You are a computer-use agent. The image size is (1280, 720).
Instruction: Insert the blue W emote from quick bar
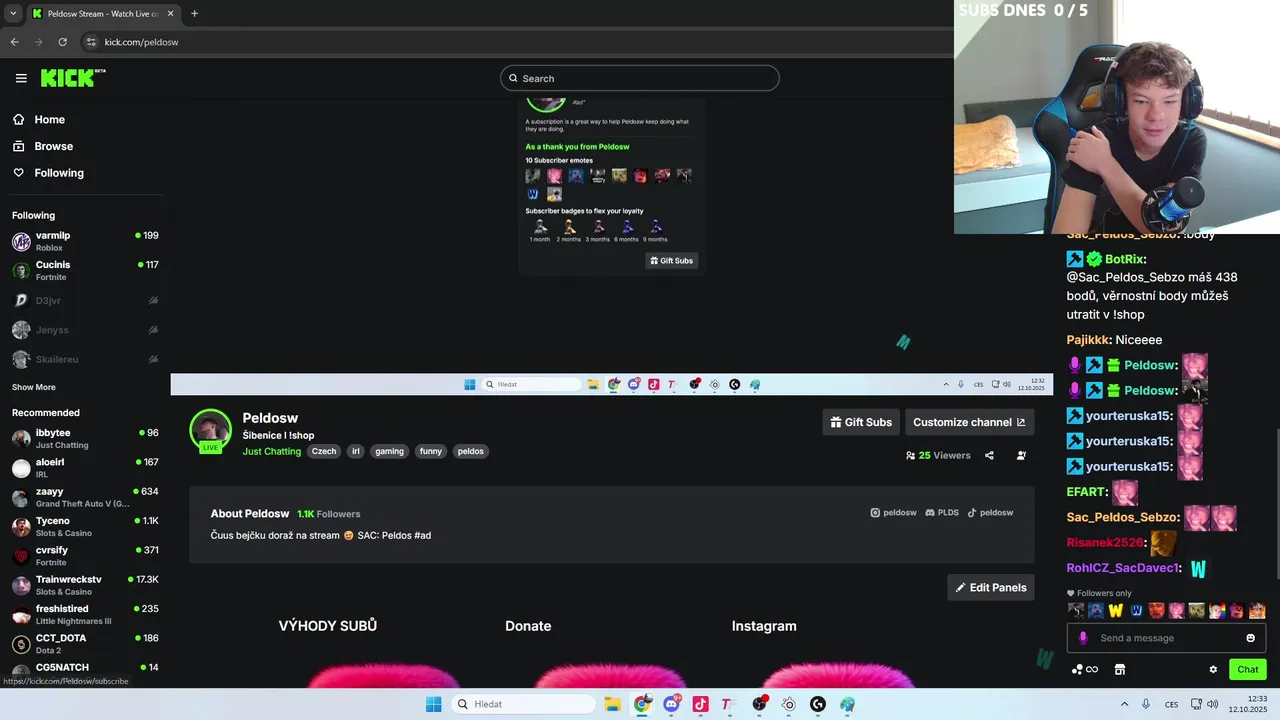[1136, 610]
